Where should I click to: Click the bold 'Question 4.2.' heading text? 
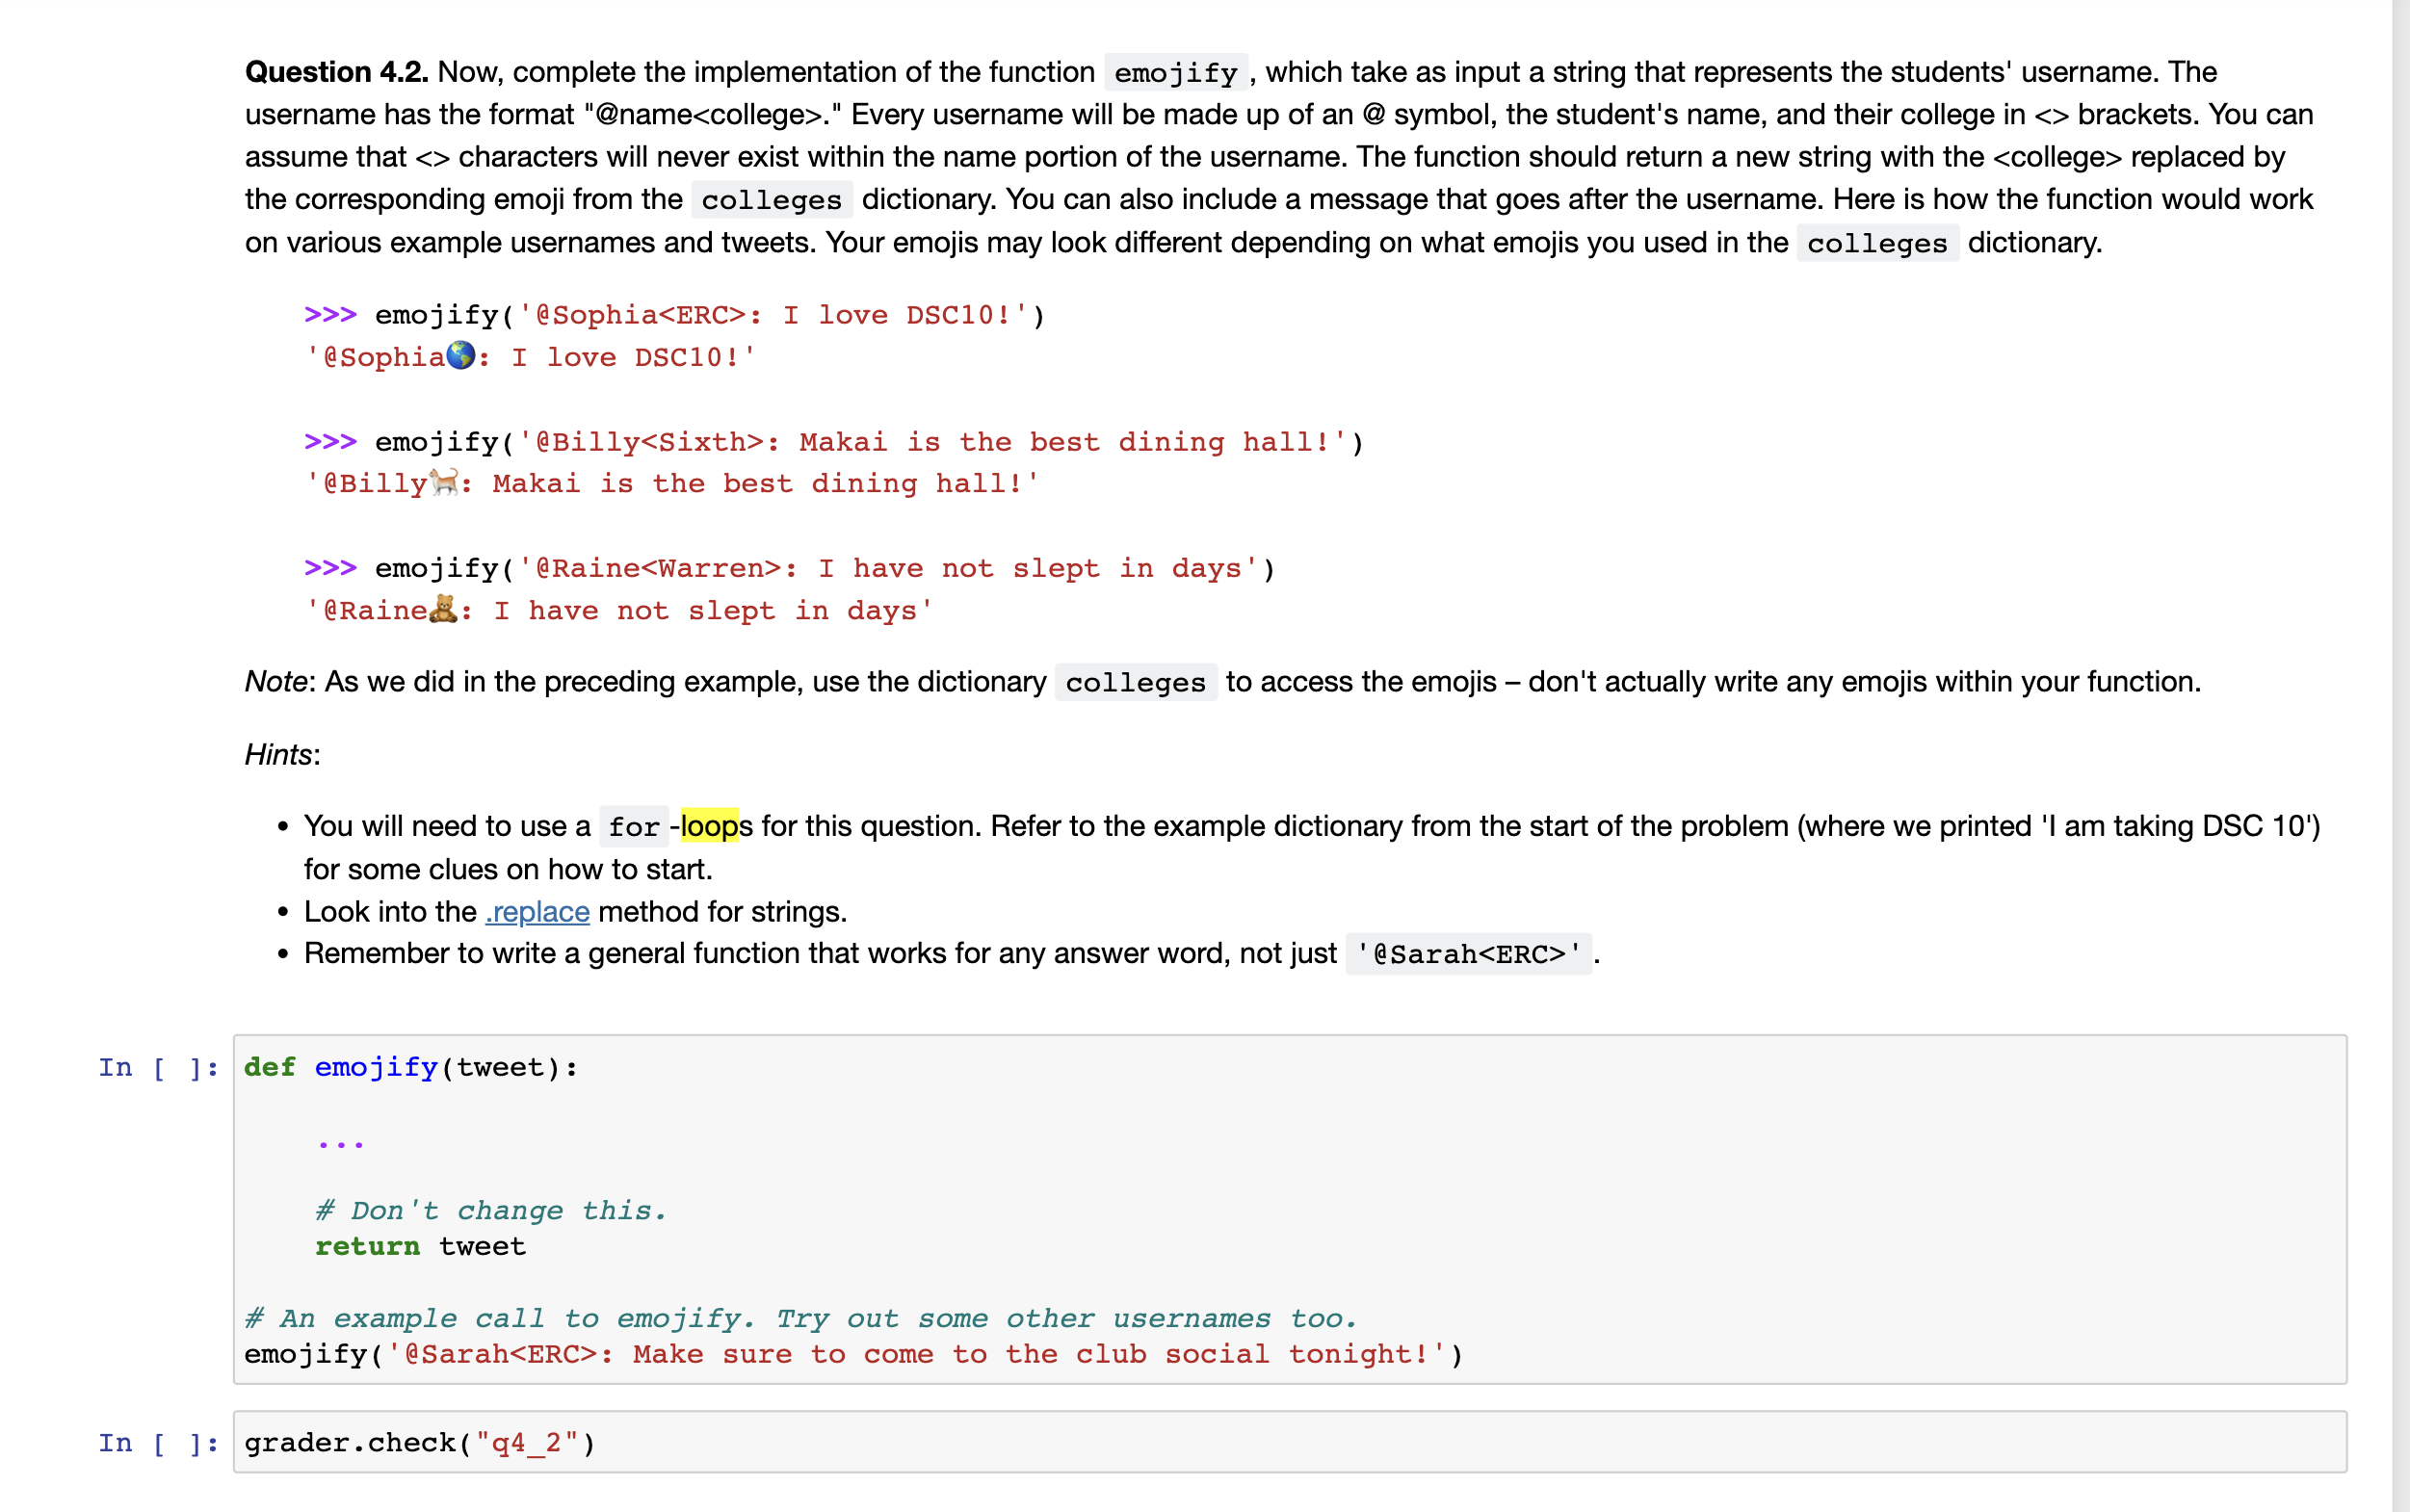336,71
